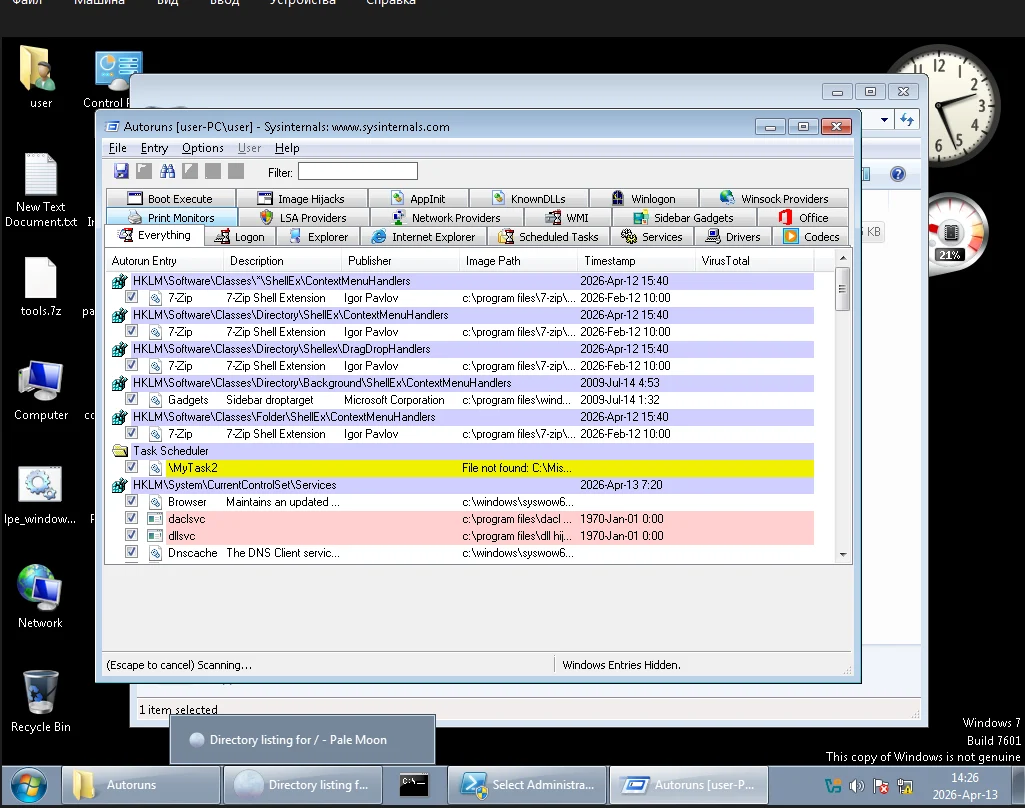
Task: Click the help question mark in background window
Action: pyautogui.click(x=898, y=174)
